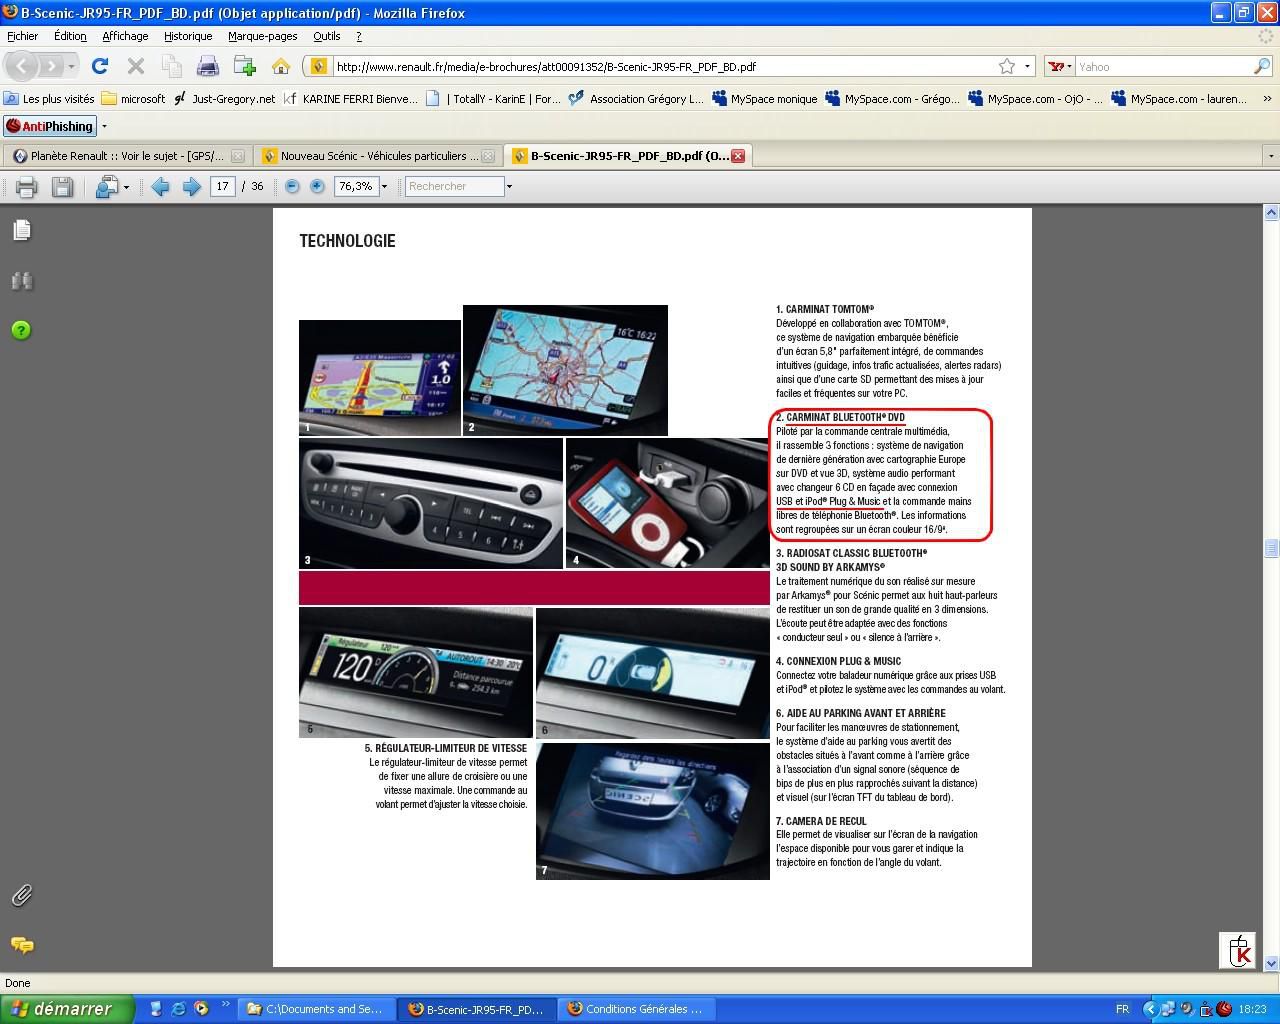Open KARINE FERRI bookmark

click(350, 99)
